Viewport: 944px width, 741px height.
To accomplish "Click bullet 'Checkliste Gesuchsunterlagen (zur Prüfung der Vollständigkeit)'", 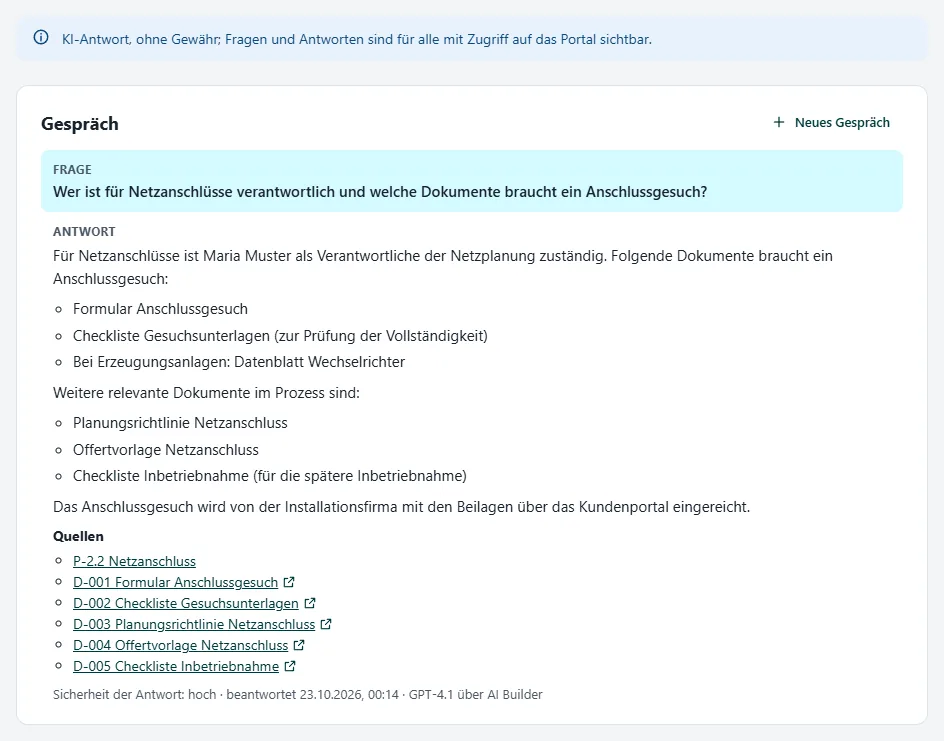I will click(x=280, y=335).
